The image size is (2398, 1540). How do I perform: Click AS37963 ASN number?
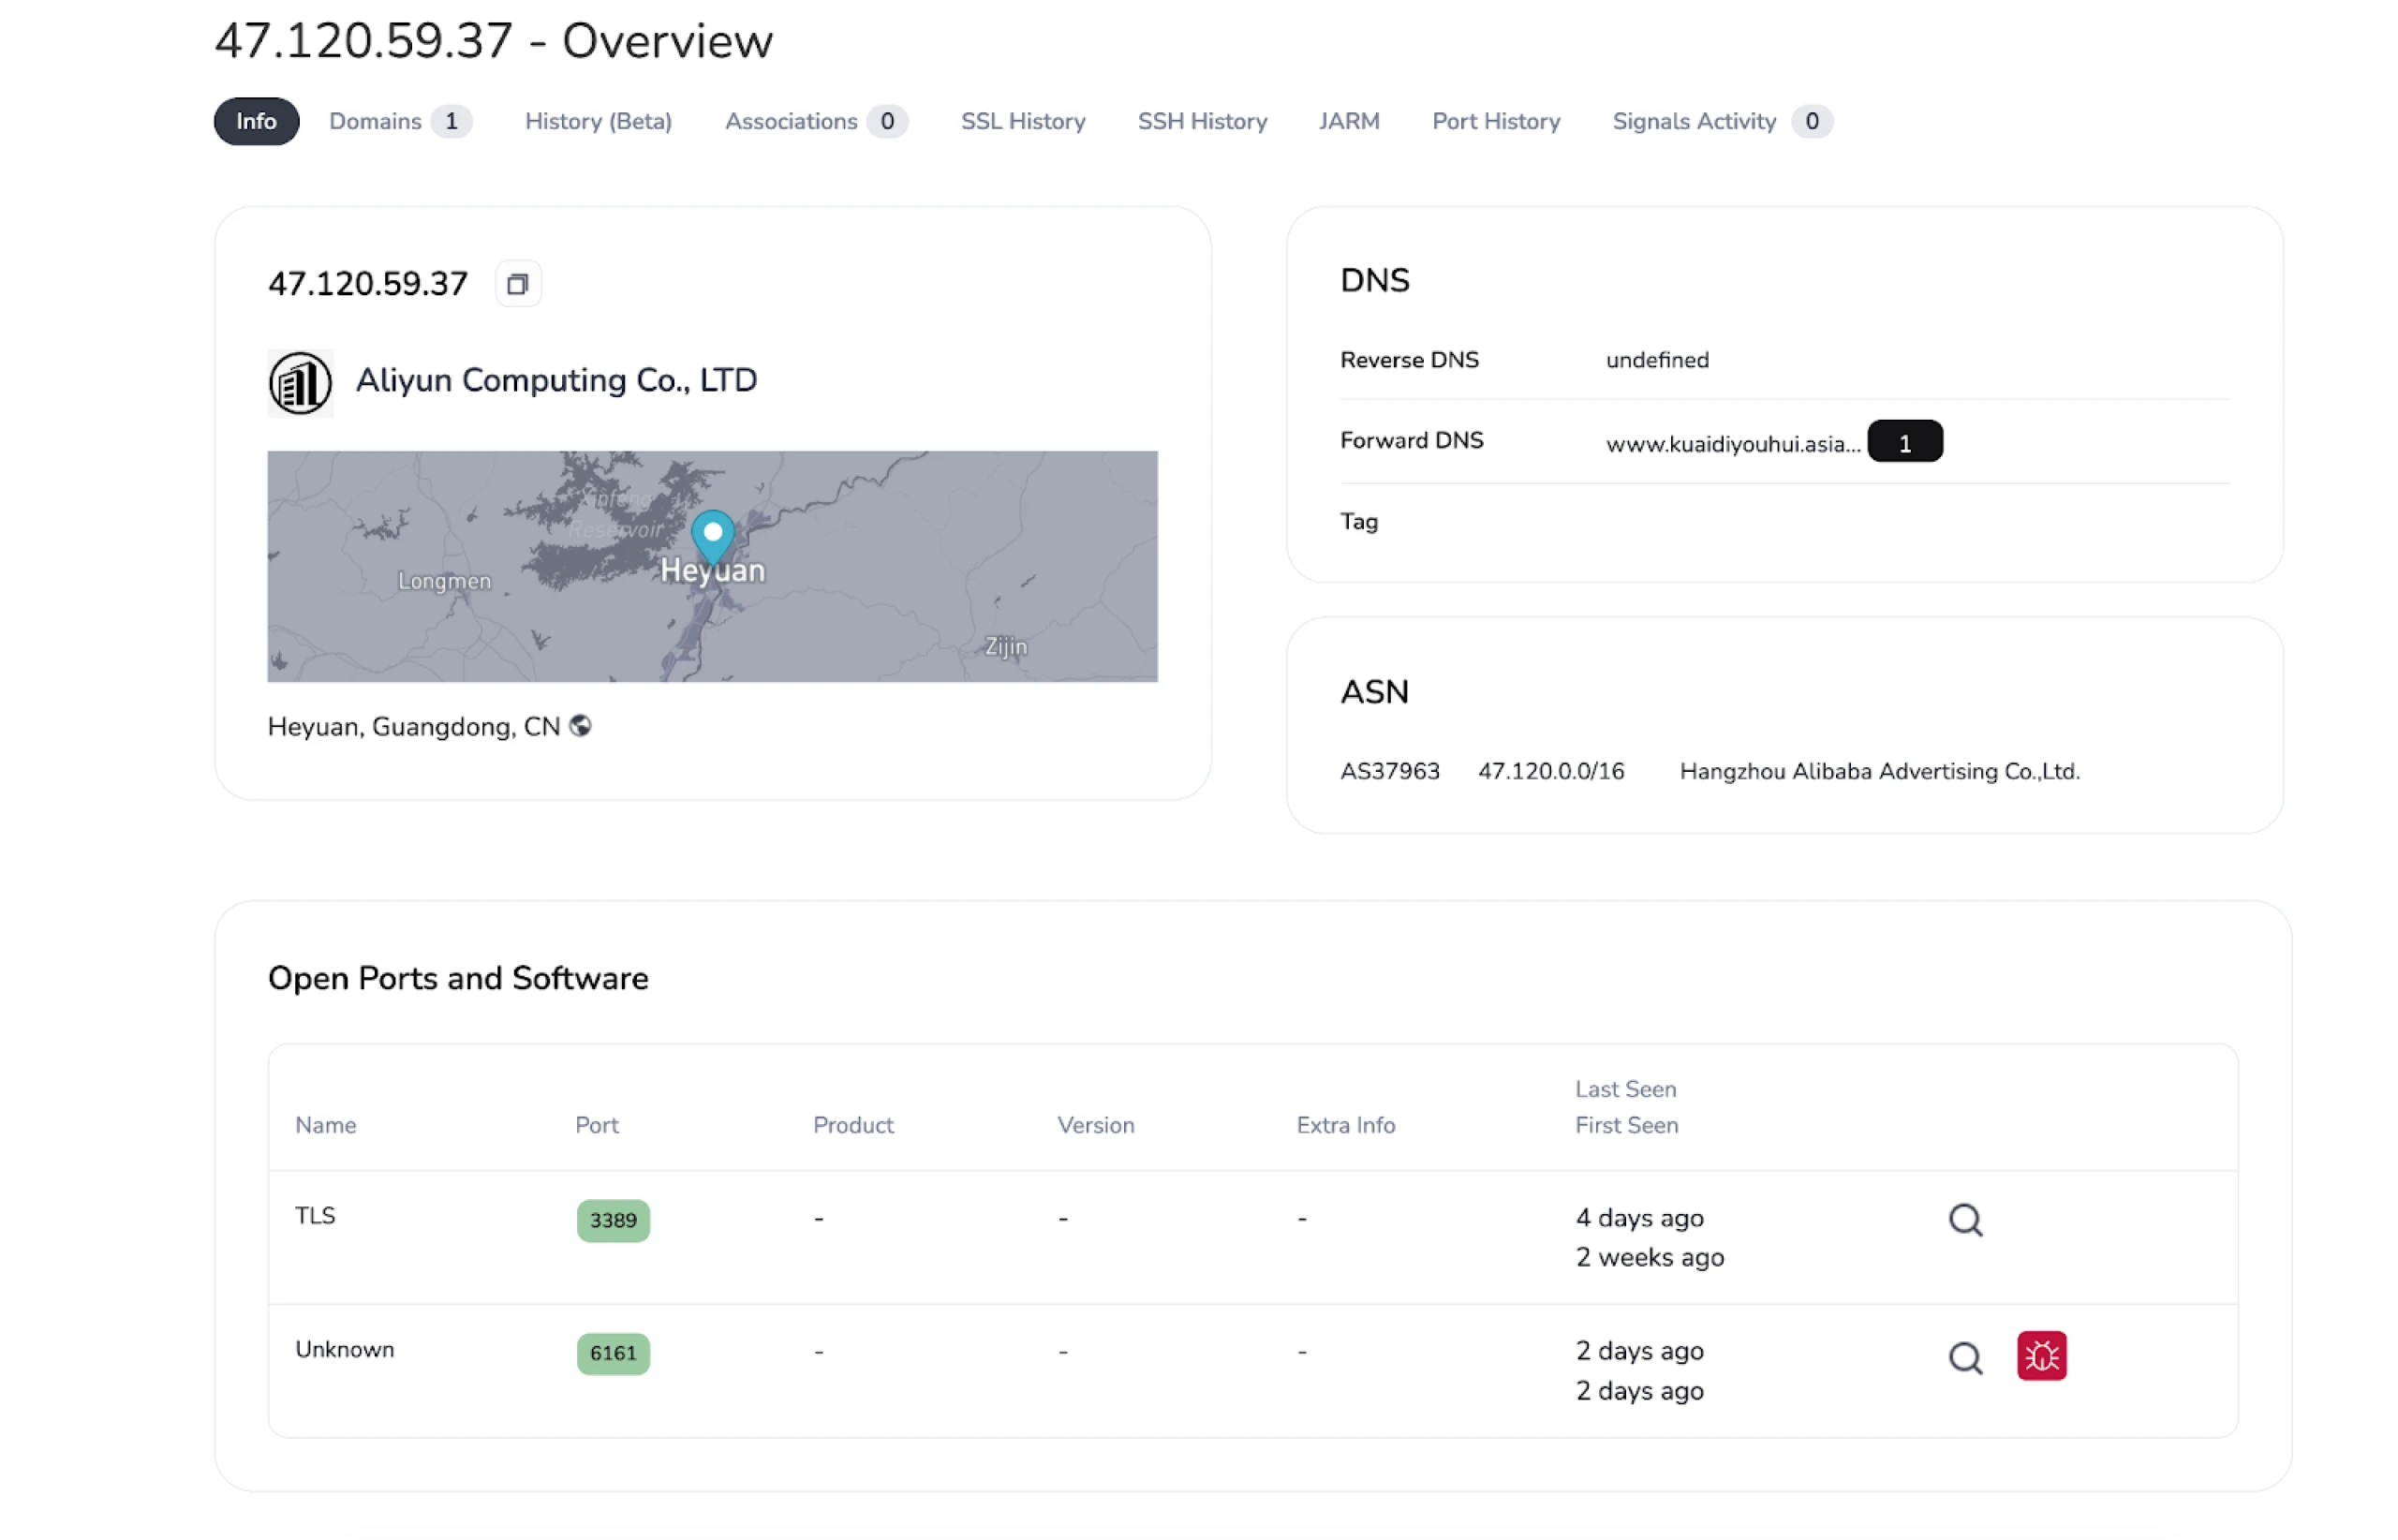pos(1389,771)
